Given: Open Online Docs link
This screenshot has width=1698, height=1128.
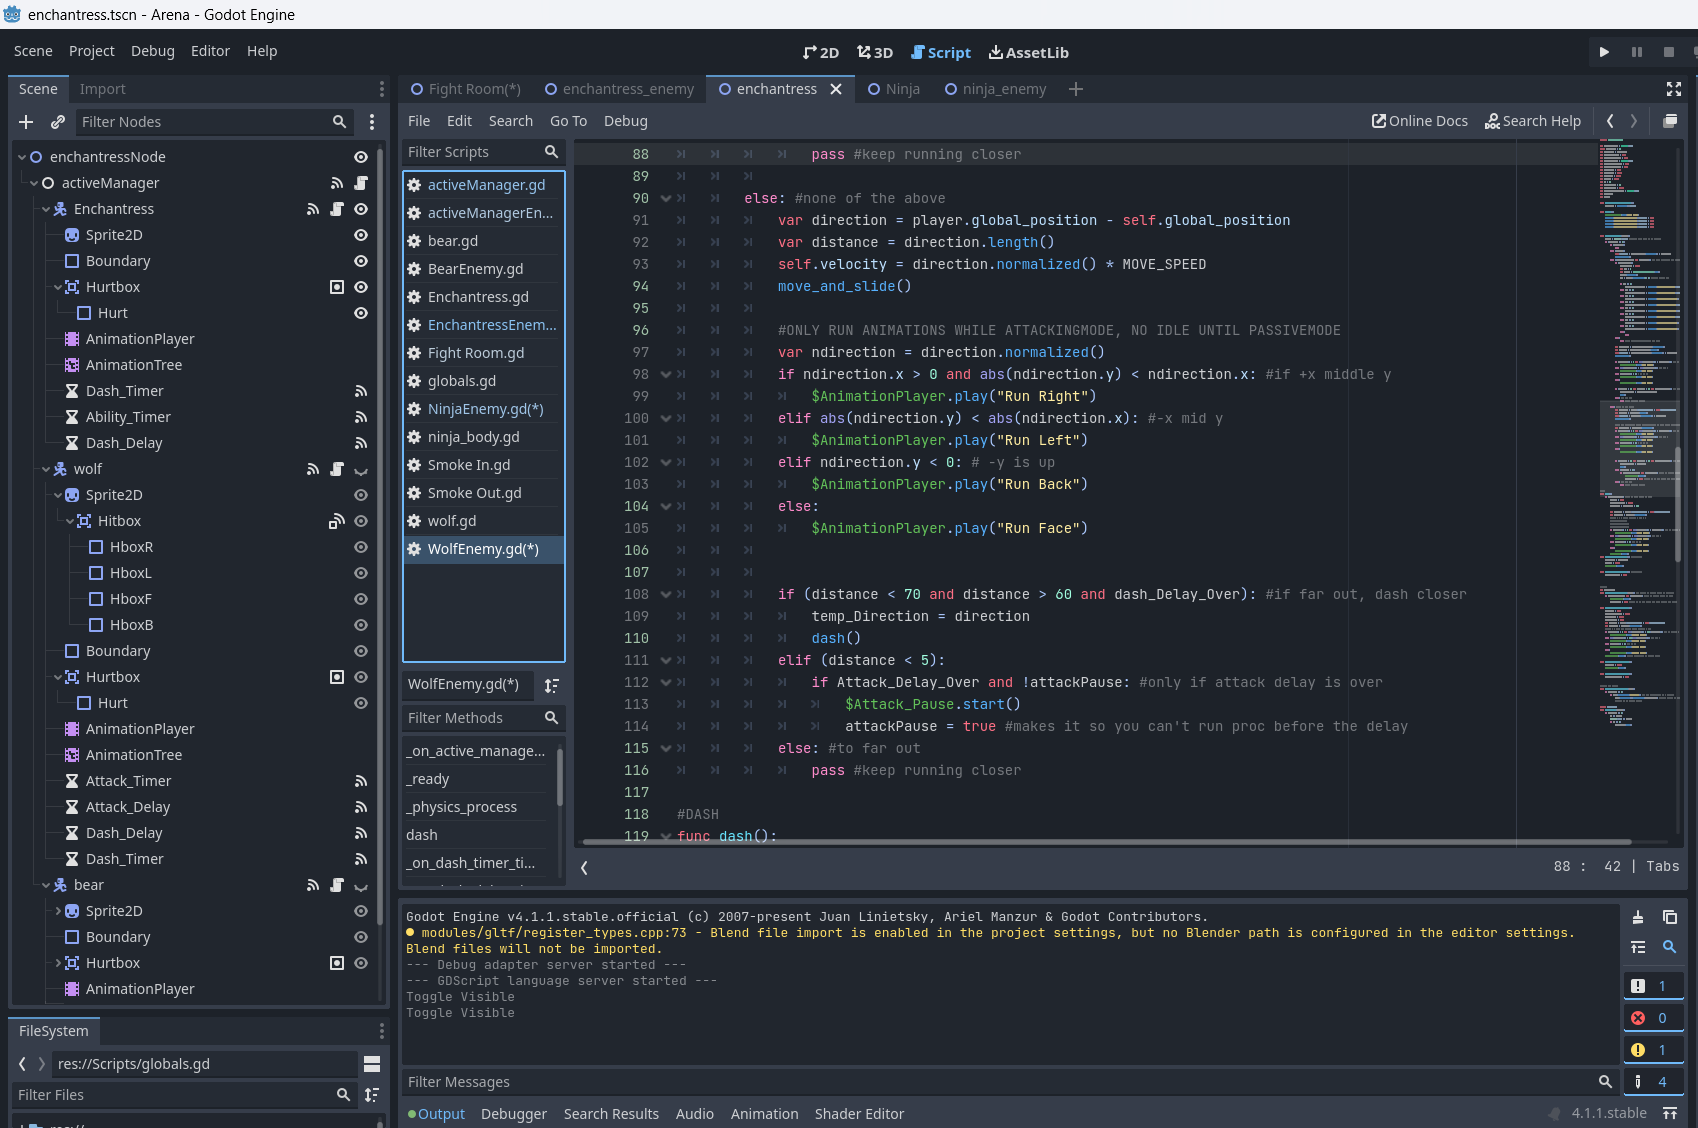Looking at the screenshot, I should coord(1420,121).
